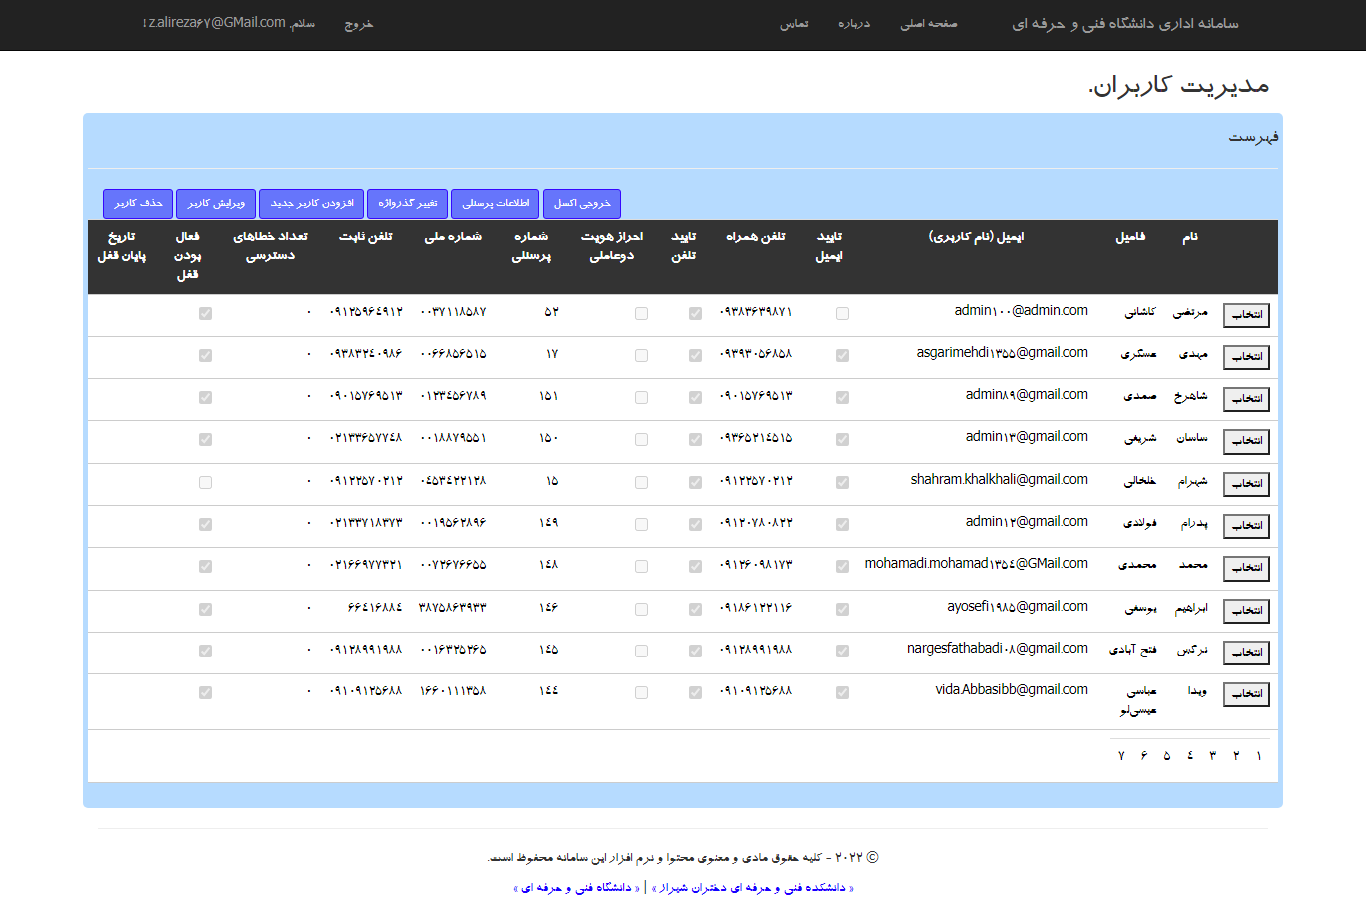Toggle phone-confirmed checkbox for ayosefi1985 row
Image resolution: width=1366 pixels, height=919 pixels.
[695, 609]
